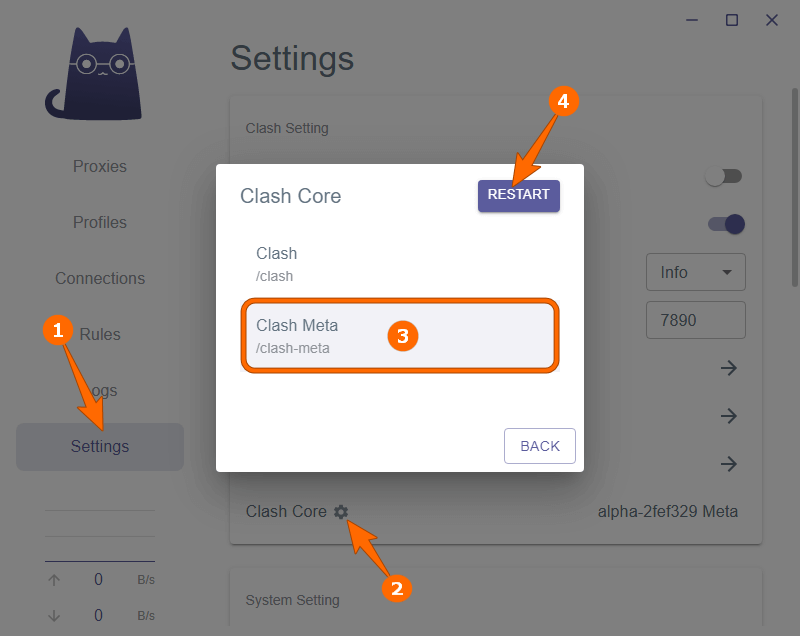Click BACK to close the dialog

(539, 446)
